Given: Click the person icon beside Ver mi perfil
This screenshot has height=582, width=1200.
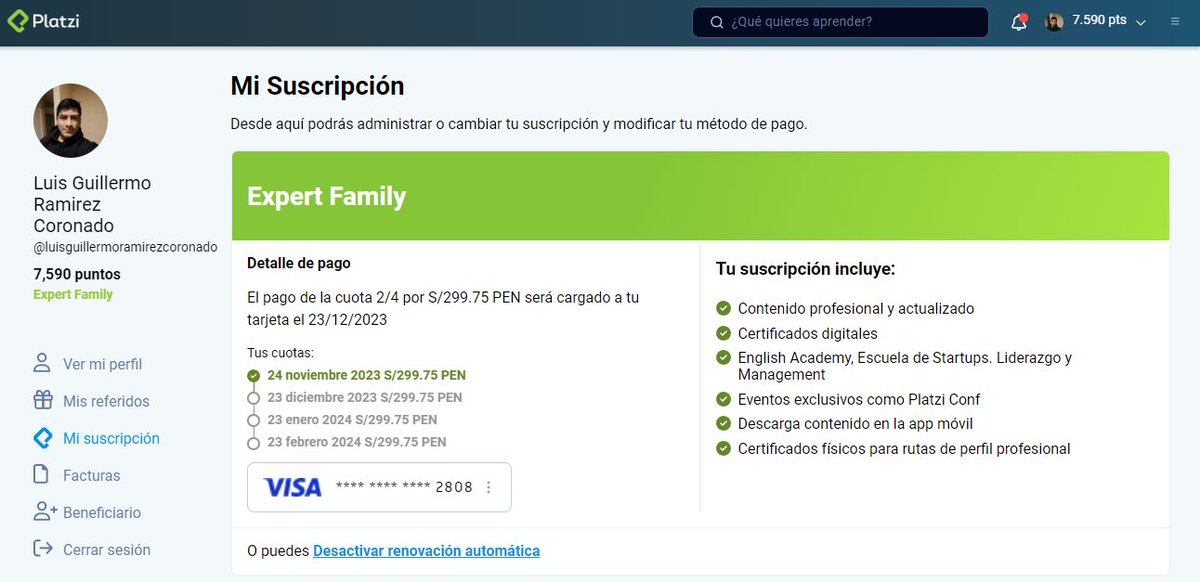Looking at the screenshot, I should [x=42, y=363].
